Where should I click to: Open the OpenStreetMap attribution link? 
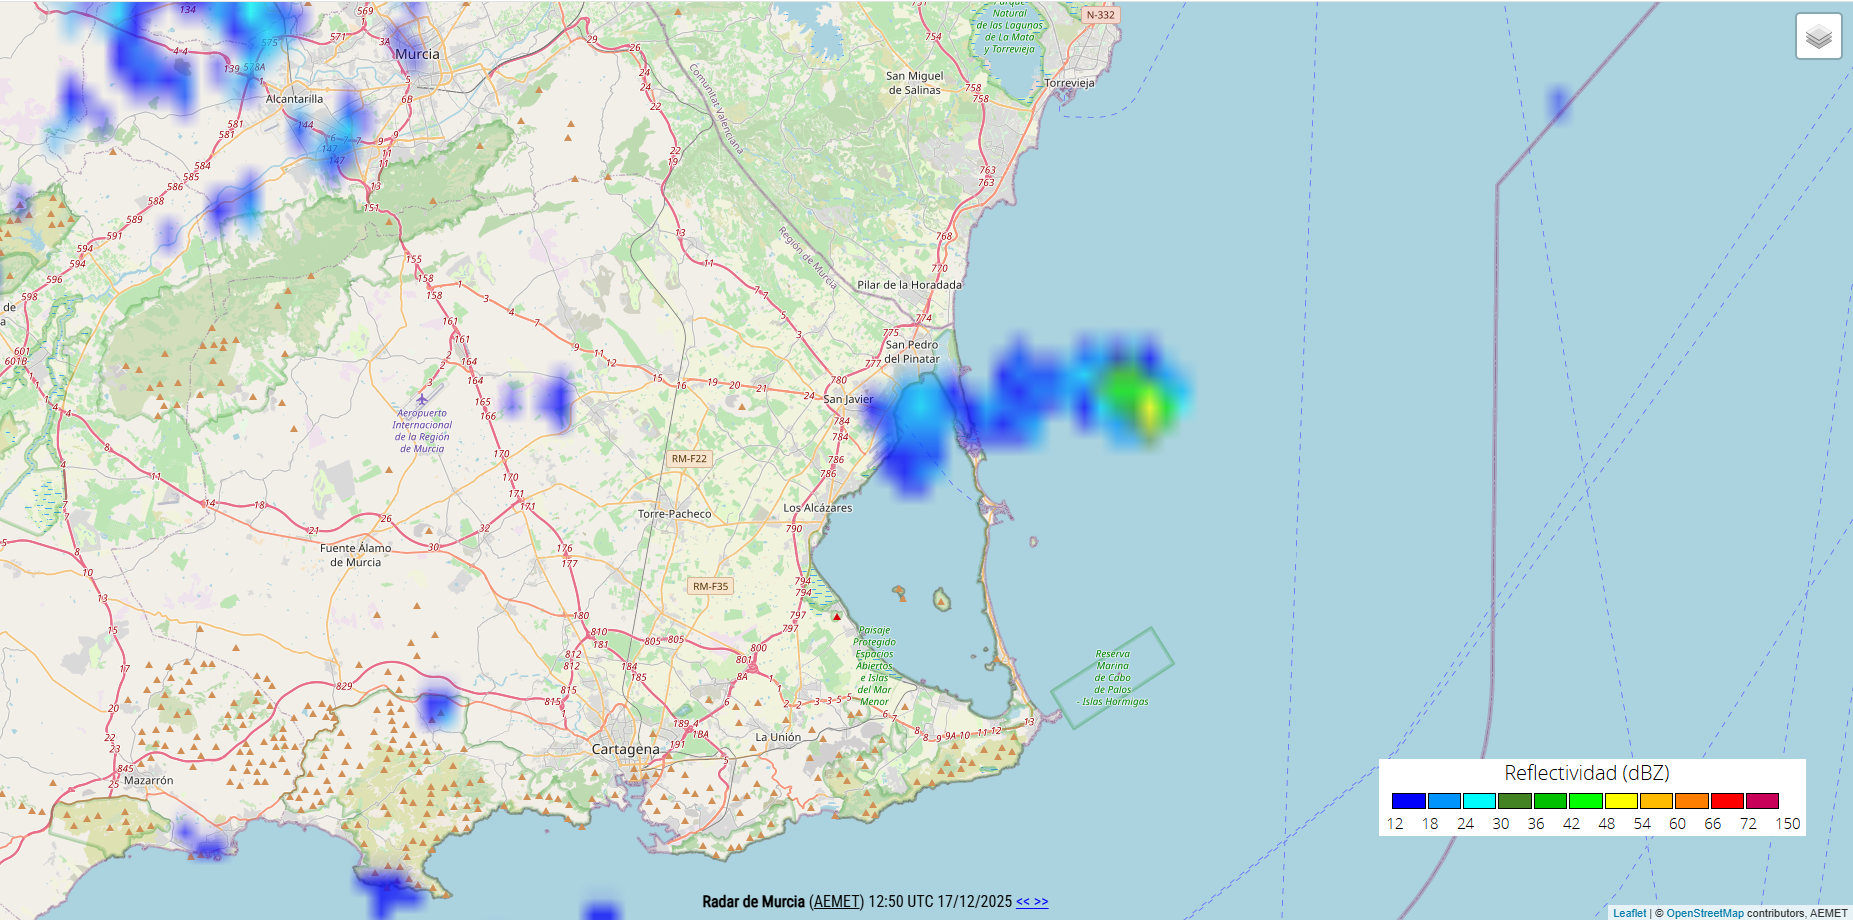coord(1704,913)
